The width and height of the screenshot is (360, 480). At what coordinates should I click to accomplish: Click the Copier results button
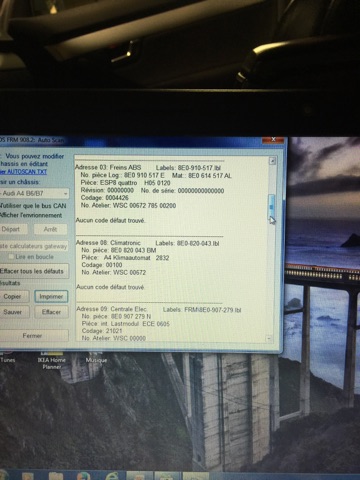pos(13,296)
